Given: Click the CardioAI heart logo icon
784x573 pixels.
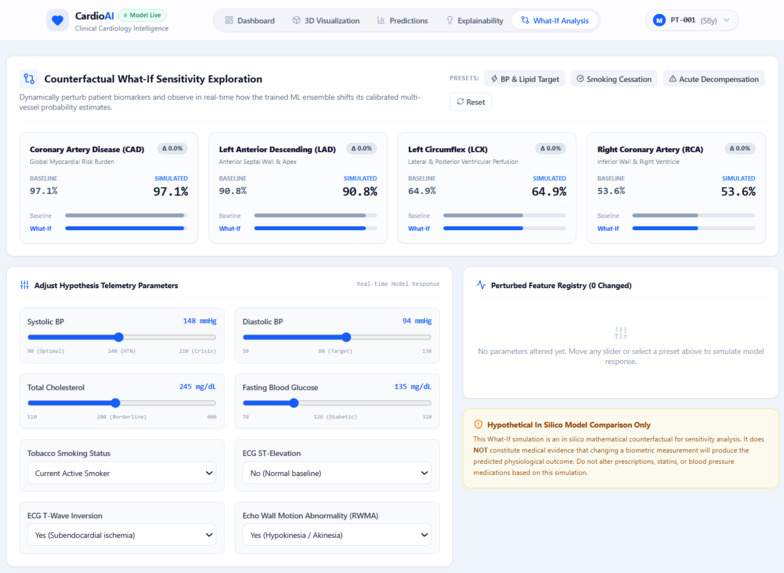Looking at the screenshot, I should [x=58, y=20].
